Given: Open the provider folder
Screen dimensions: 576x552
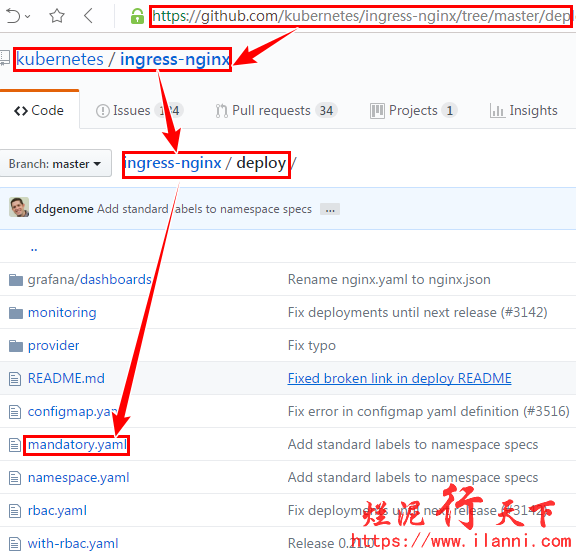Looking at the screenshot, I should point(54,346).
